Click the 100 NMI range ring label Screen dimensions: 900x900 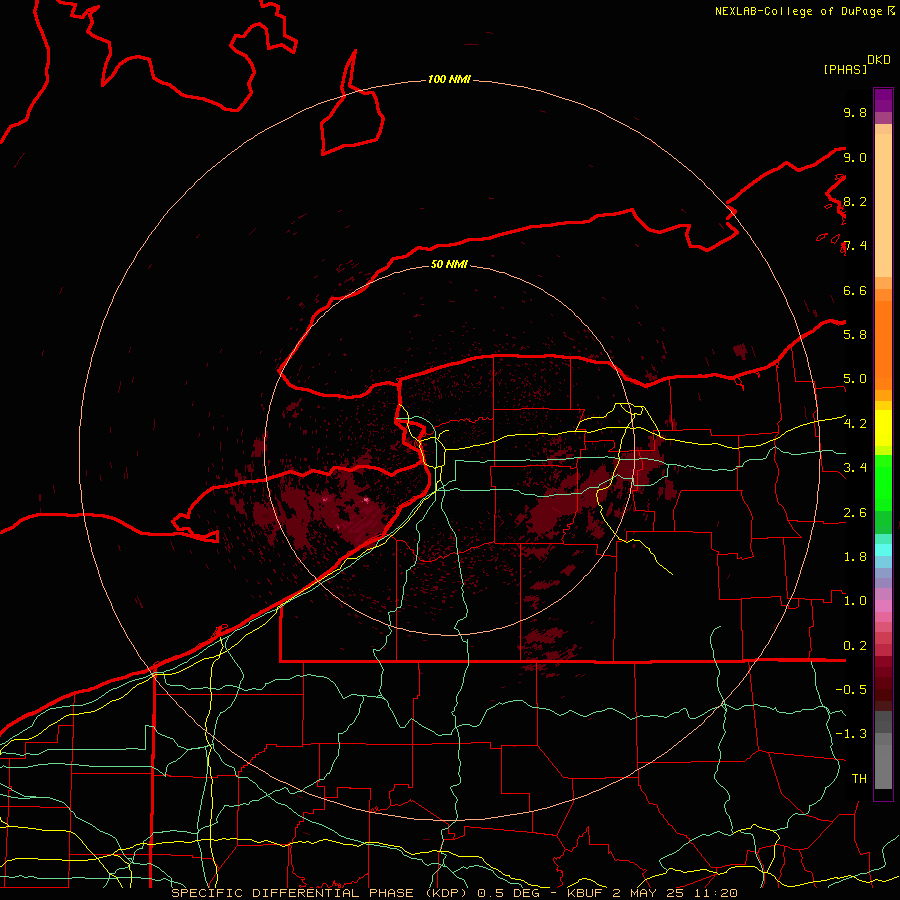[x=449, y=79]
